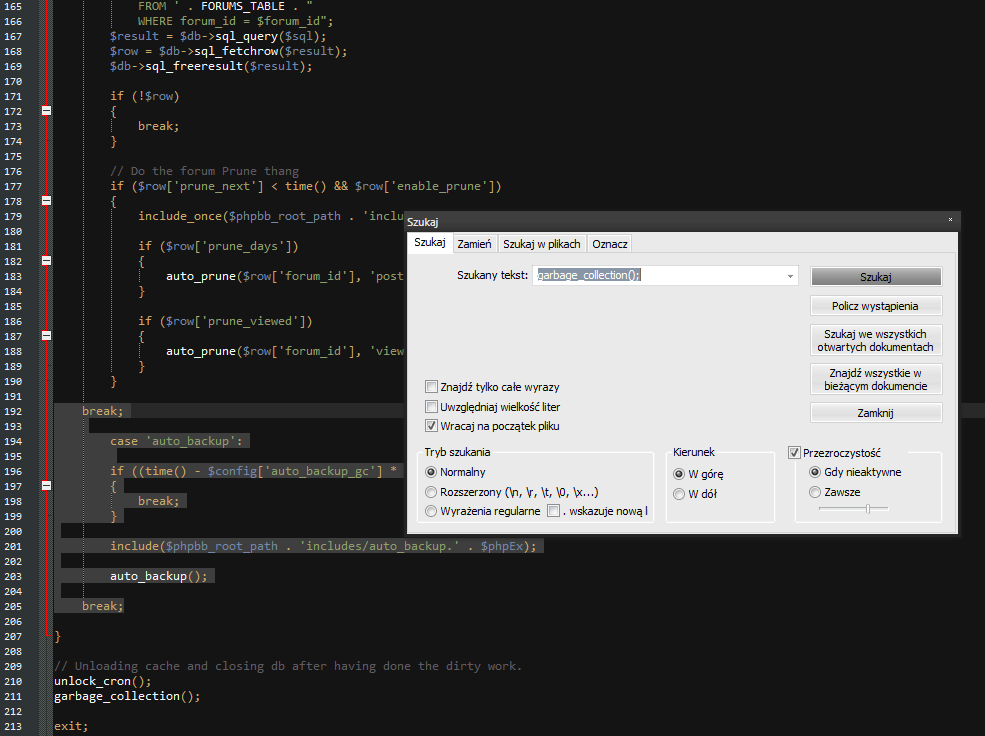This screenshot has width=985, height=736.
Task: Click the 'garbage_collection();' code line
Action: pyautogui.click(x=127, y=696)
